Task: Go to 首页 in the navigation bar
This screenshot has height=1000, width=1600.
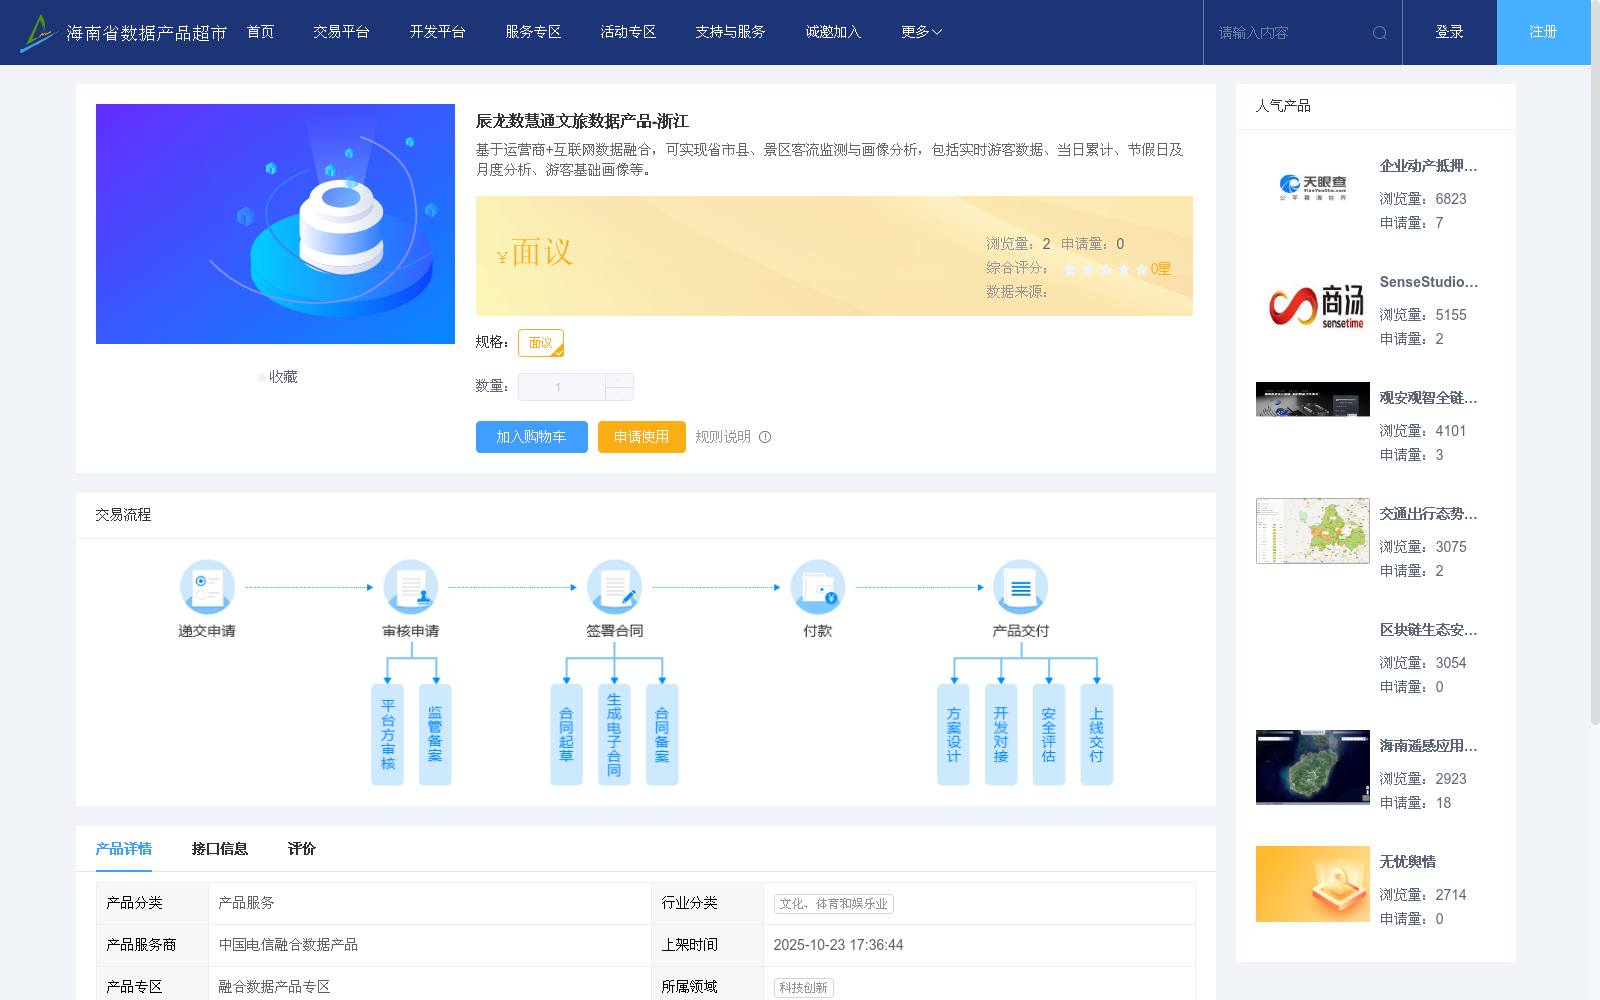Action: [261, 32]
